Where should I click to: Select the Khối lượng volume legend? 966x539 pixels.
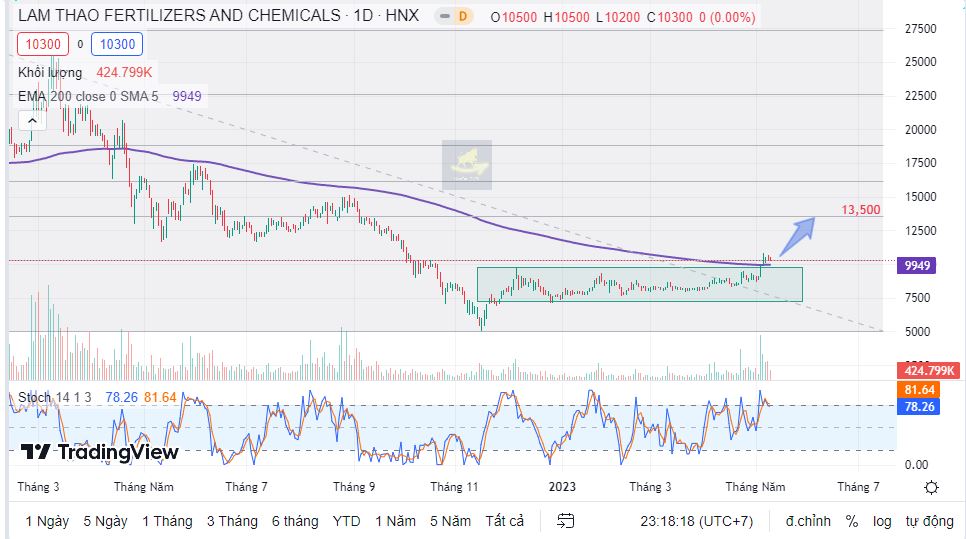click(50, 73)
